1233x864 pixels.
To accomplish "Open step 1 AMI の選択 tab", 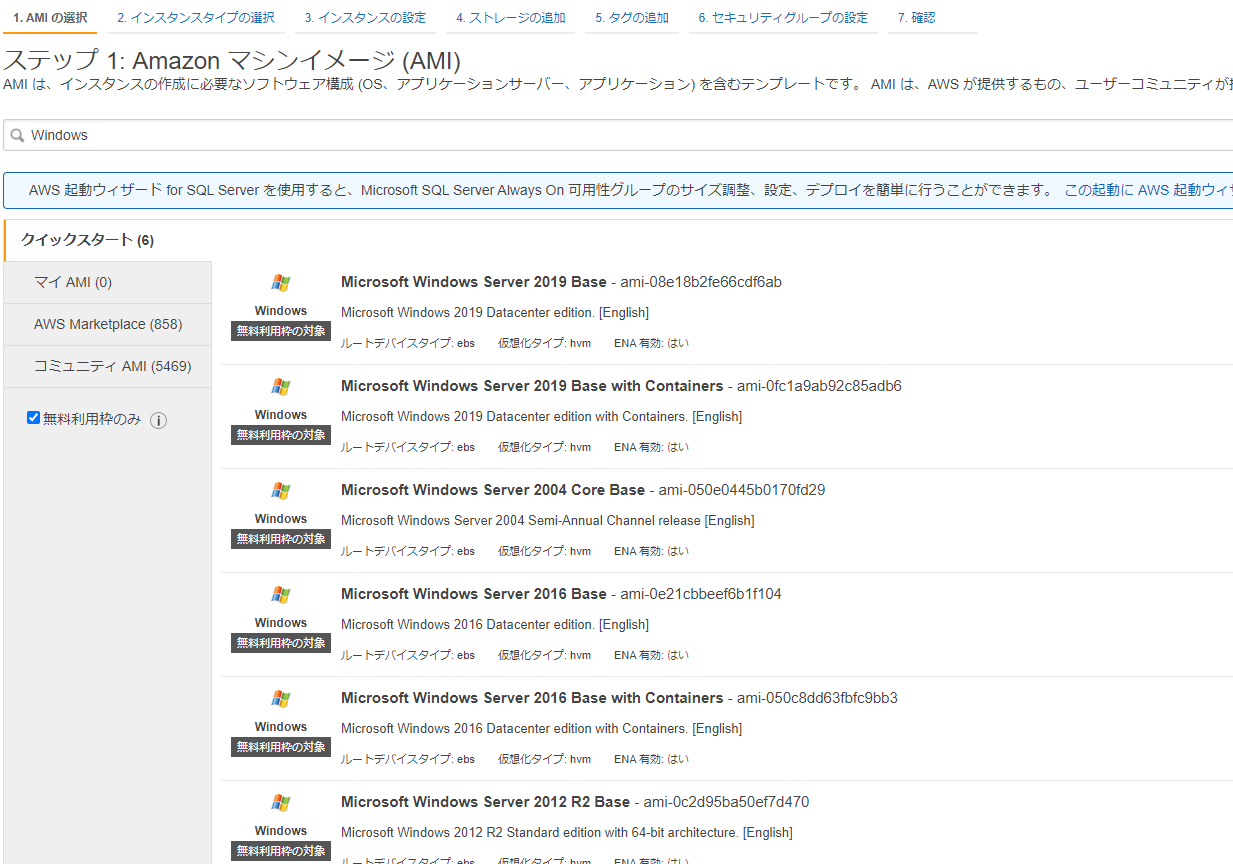I will [50, 18].
